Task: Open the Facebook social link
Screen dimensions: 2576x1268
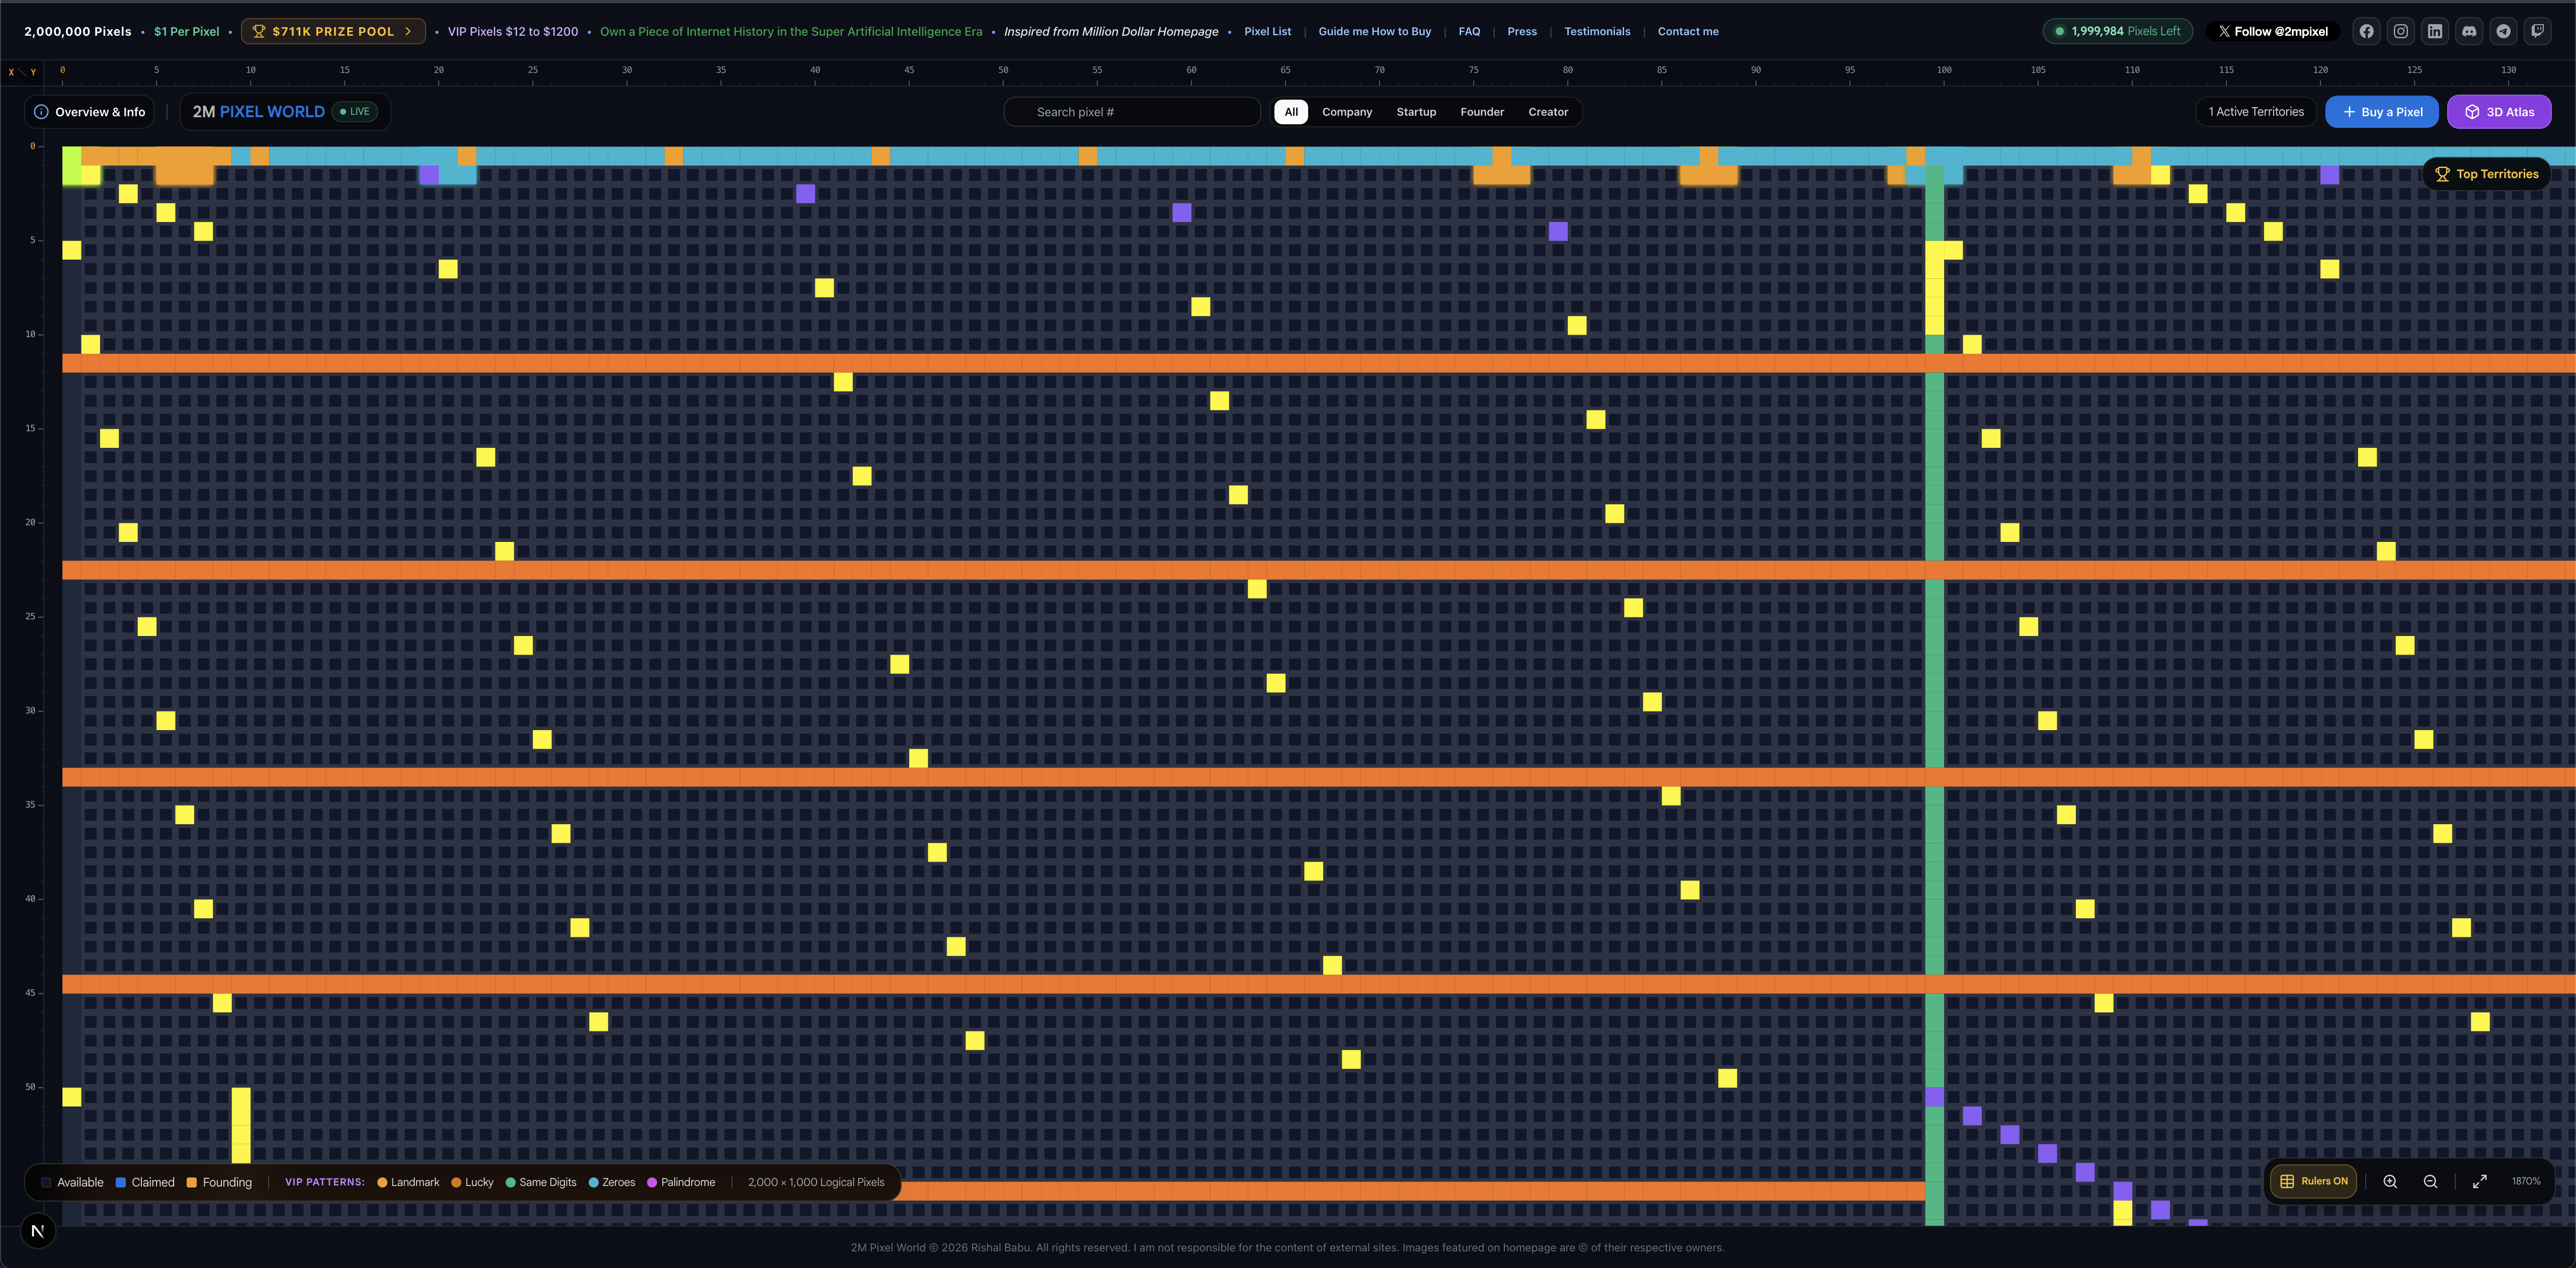Action: pos(2366,31)
